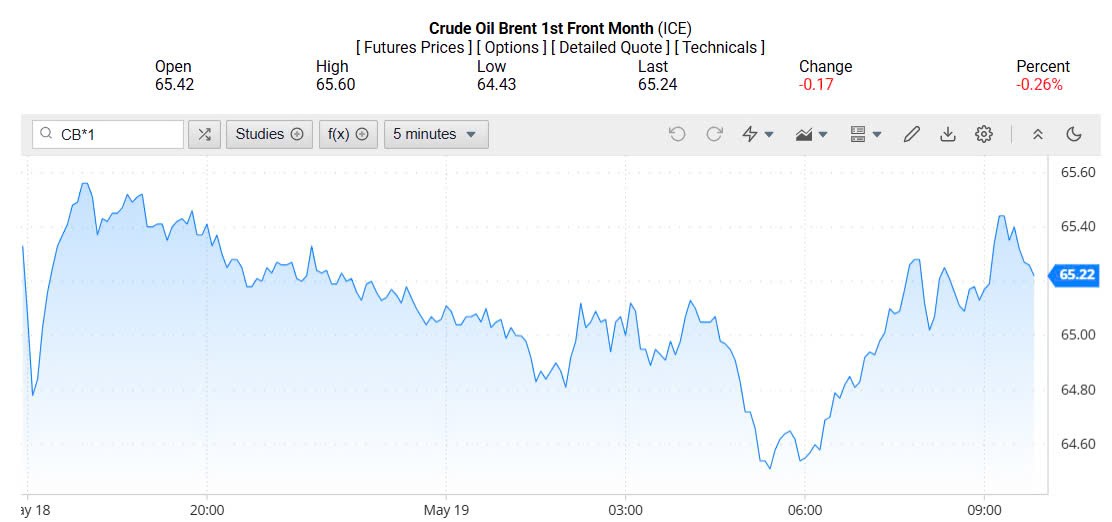Go to the Options link
Image resolution: width=1112 pixels, height=522 pixels.
click(511, 47)
